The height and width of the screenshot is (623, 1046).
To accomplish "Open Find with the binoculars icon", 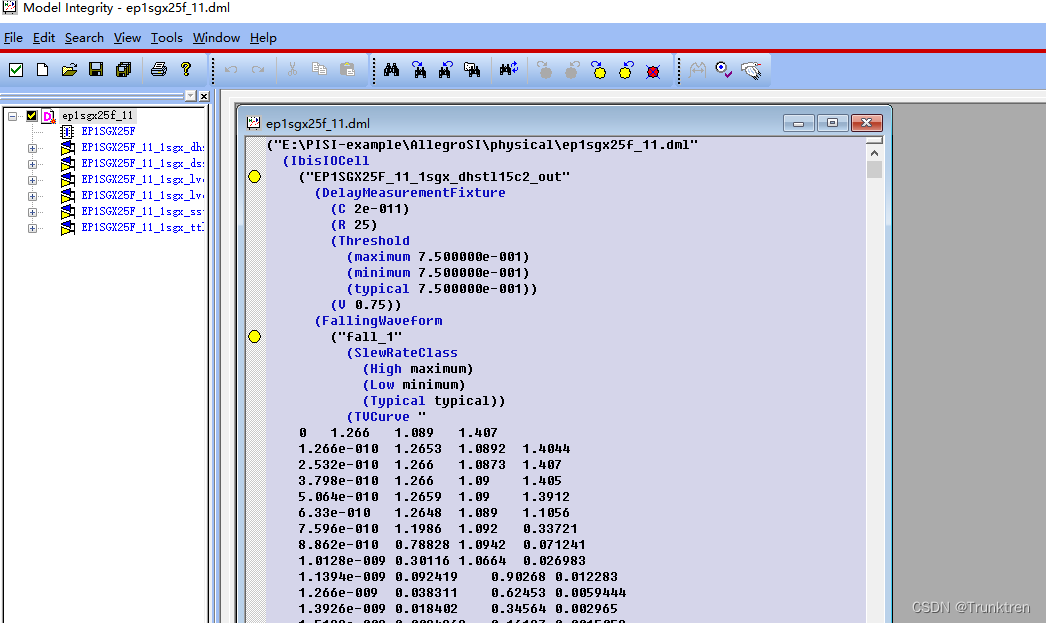I will click(391, 69).
